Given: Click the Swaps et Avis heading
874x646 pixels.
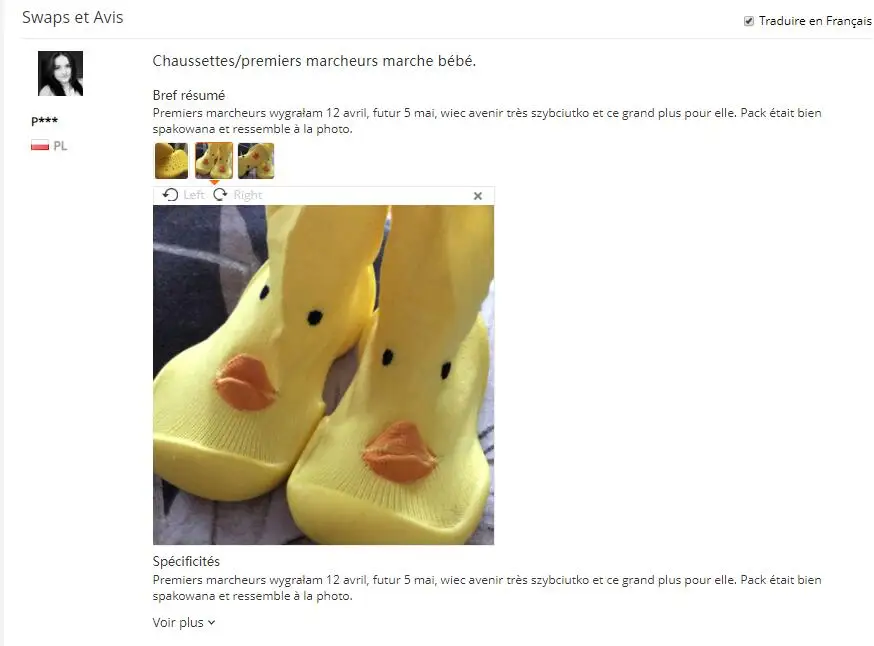Looking at the screenshot, I should pyautogui.click(x=72, y=17).
